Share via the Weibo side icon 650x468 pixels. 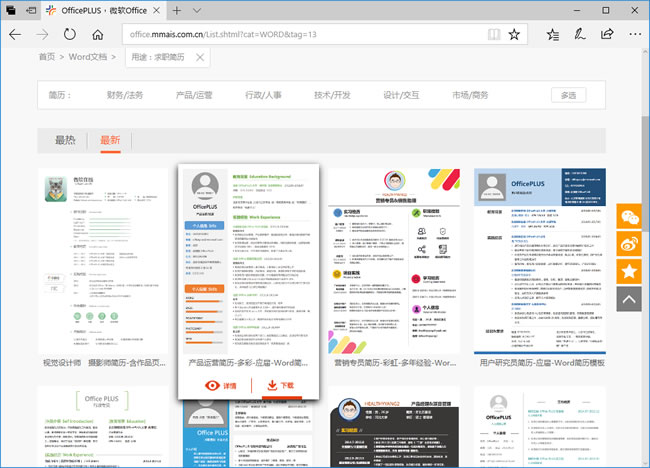[x=629, y=244]
